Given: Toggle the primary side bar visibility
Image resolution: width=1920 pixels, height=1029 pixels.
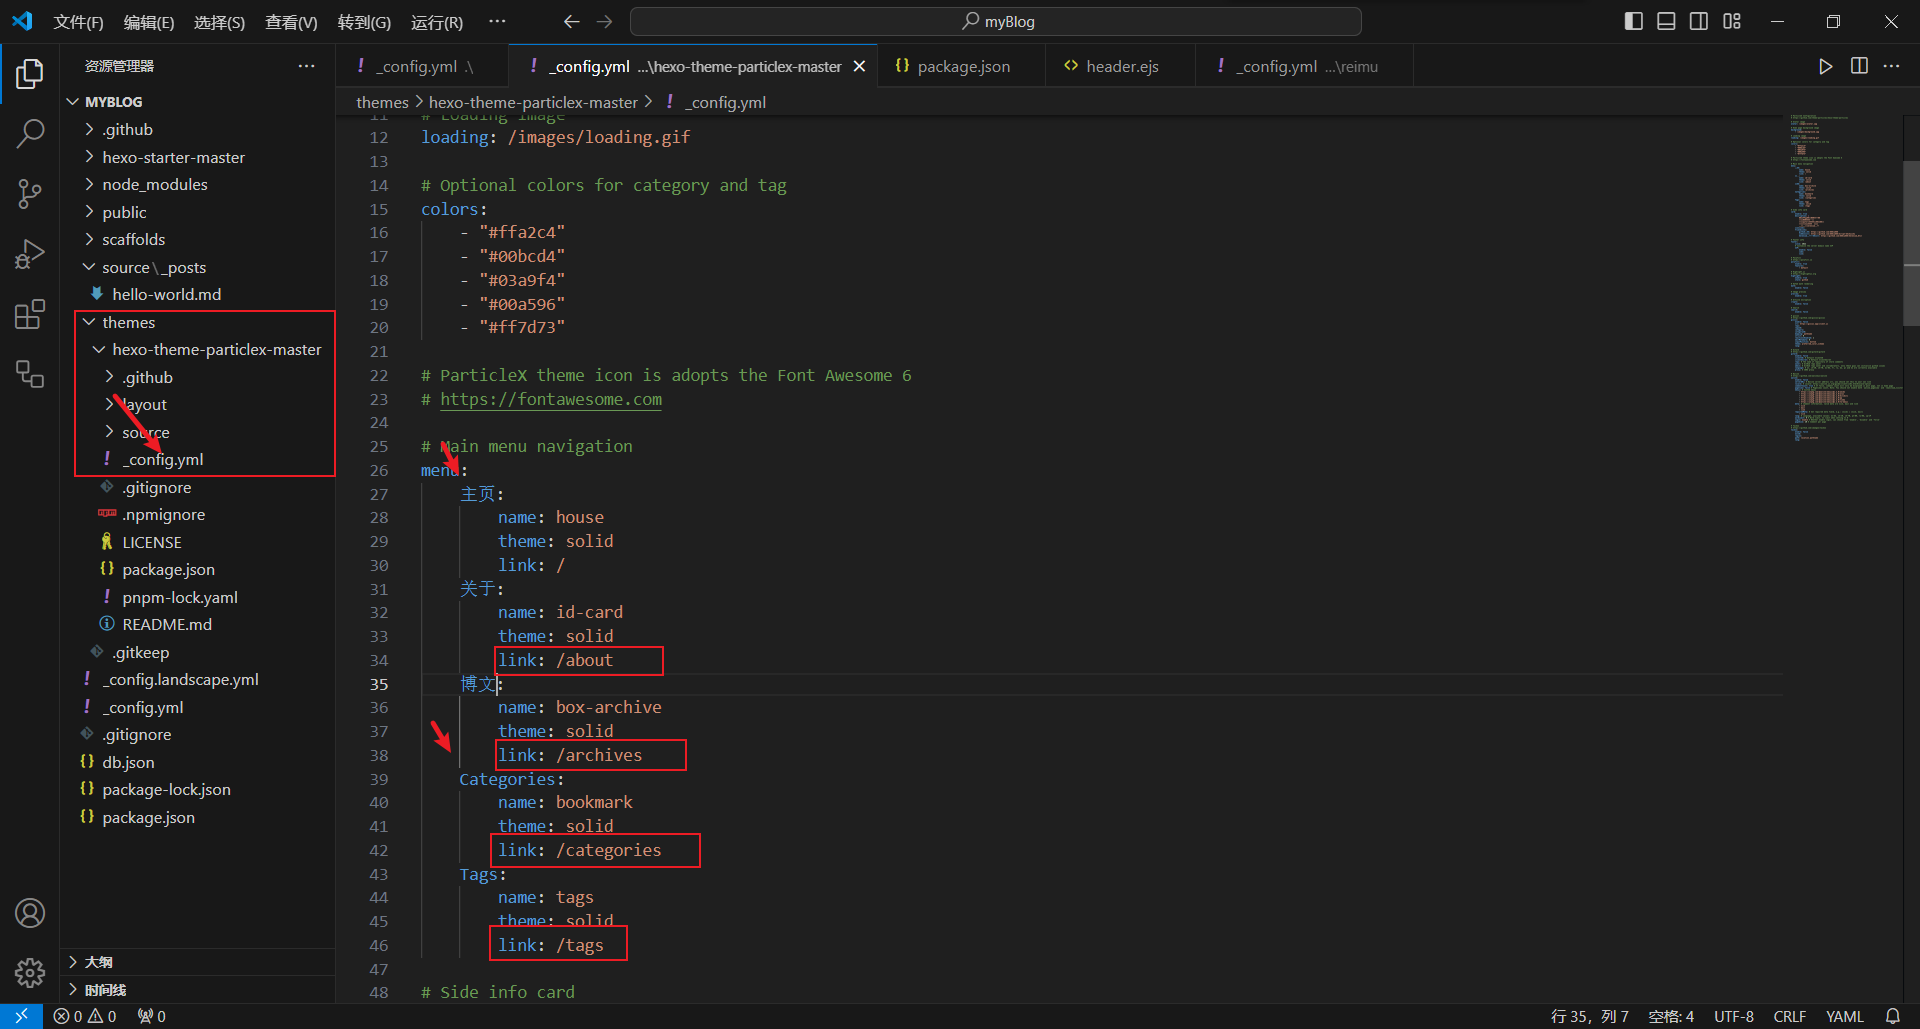Looking at the screenshot, I should pos(1634,21).
